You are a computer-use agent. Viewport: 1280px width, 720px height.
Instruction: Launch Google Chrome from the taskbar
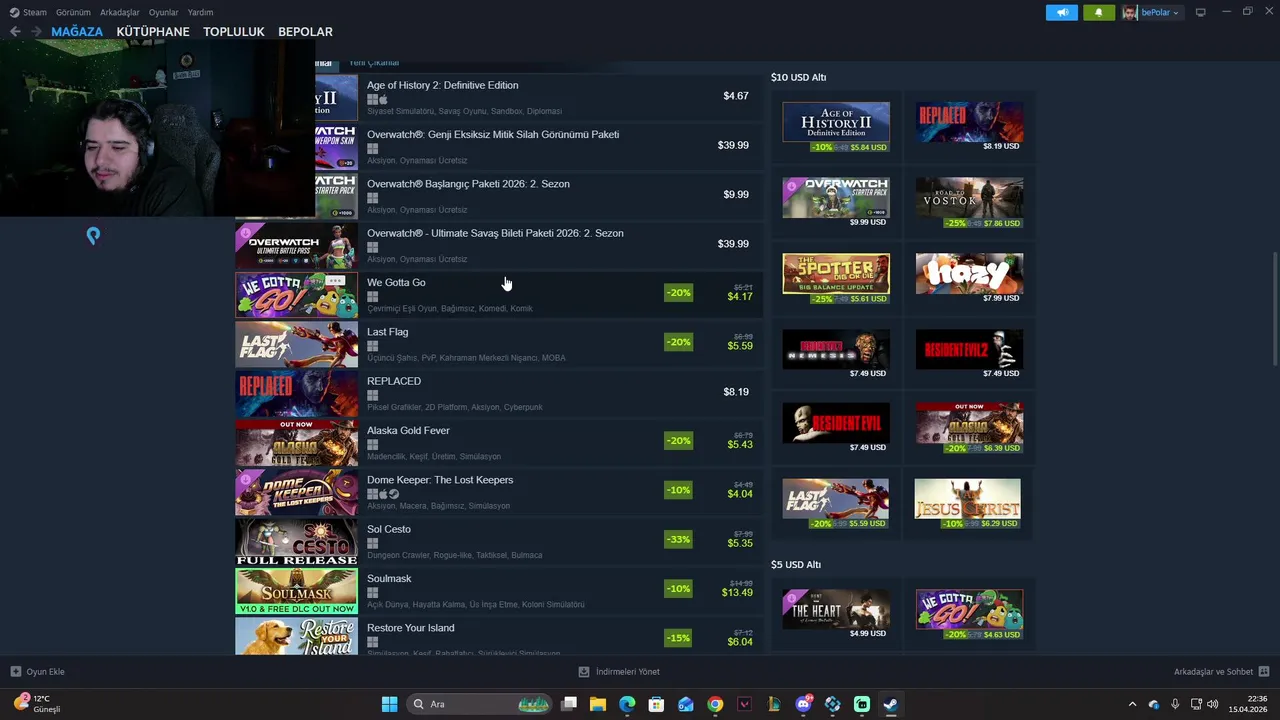(x=715, y=704)
